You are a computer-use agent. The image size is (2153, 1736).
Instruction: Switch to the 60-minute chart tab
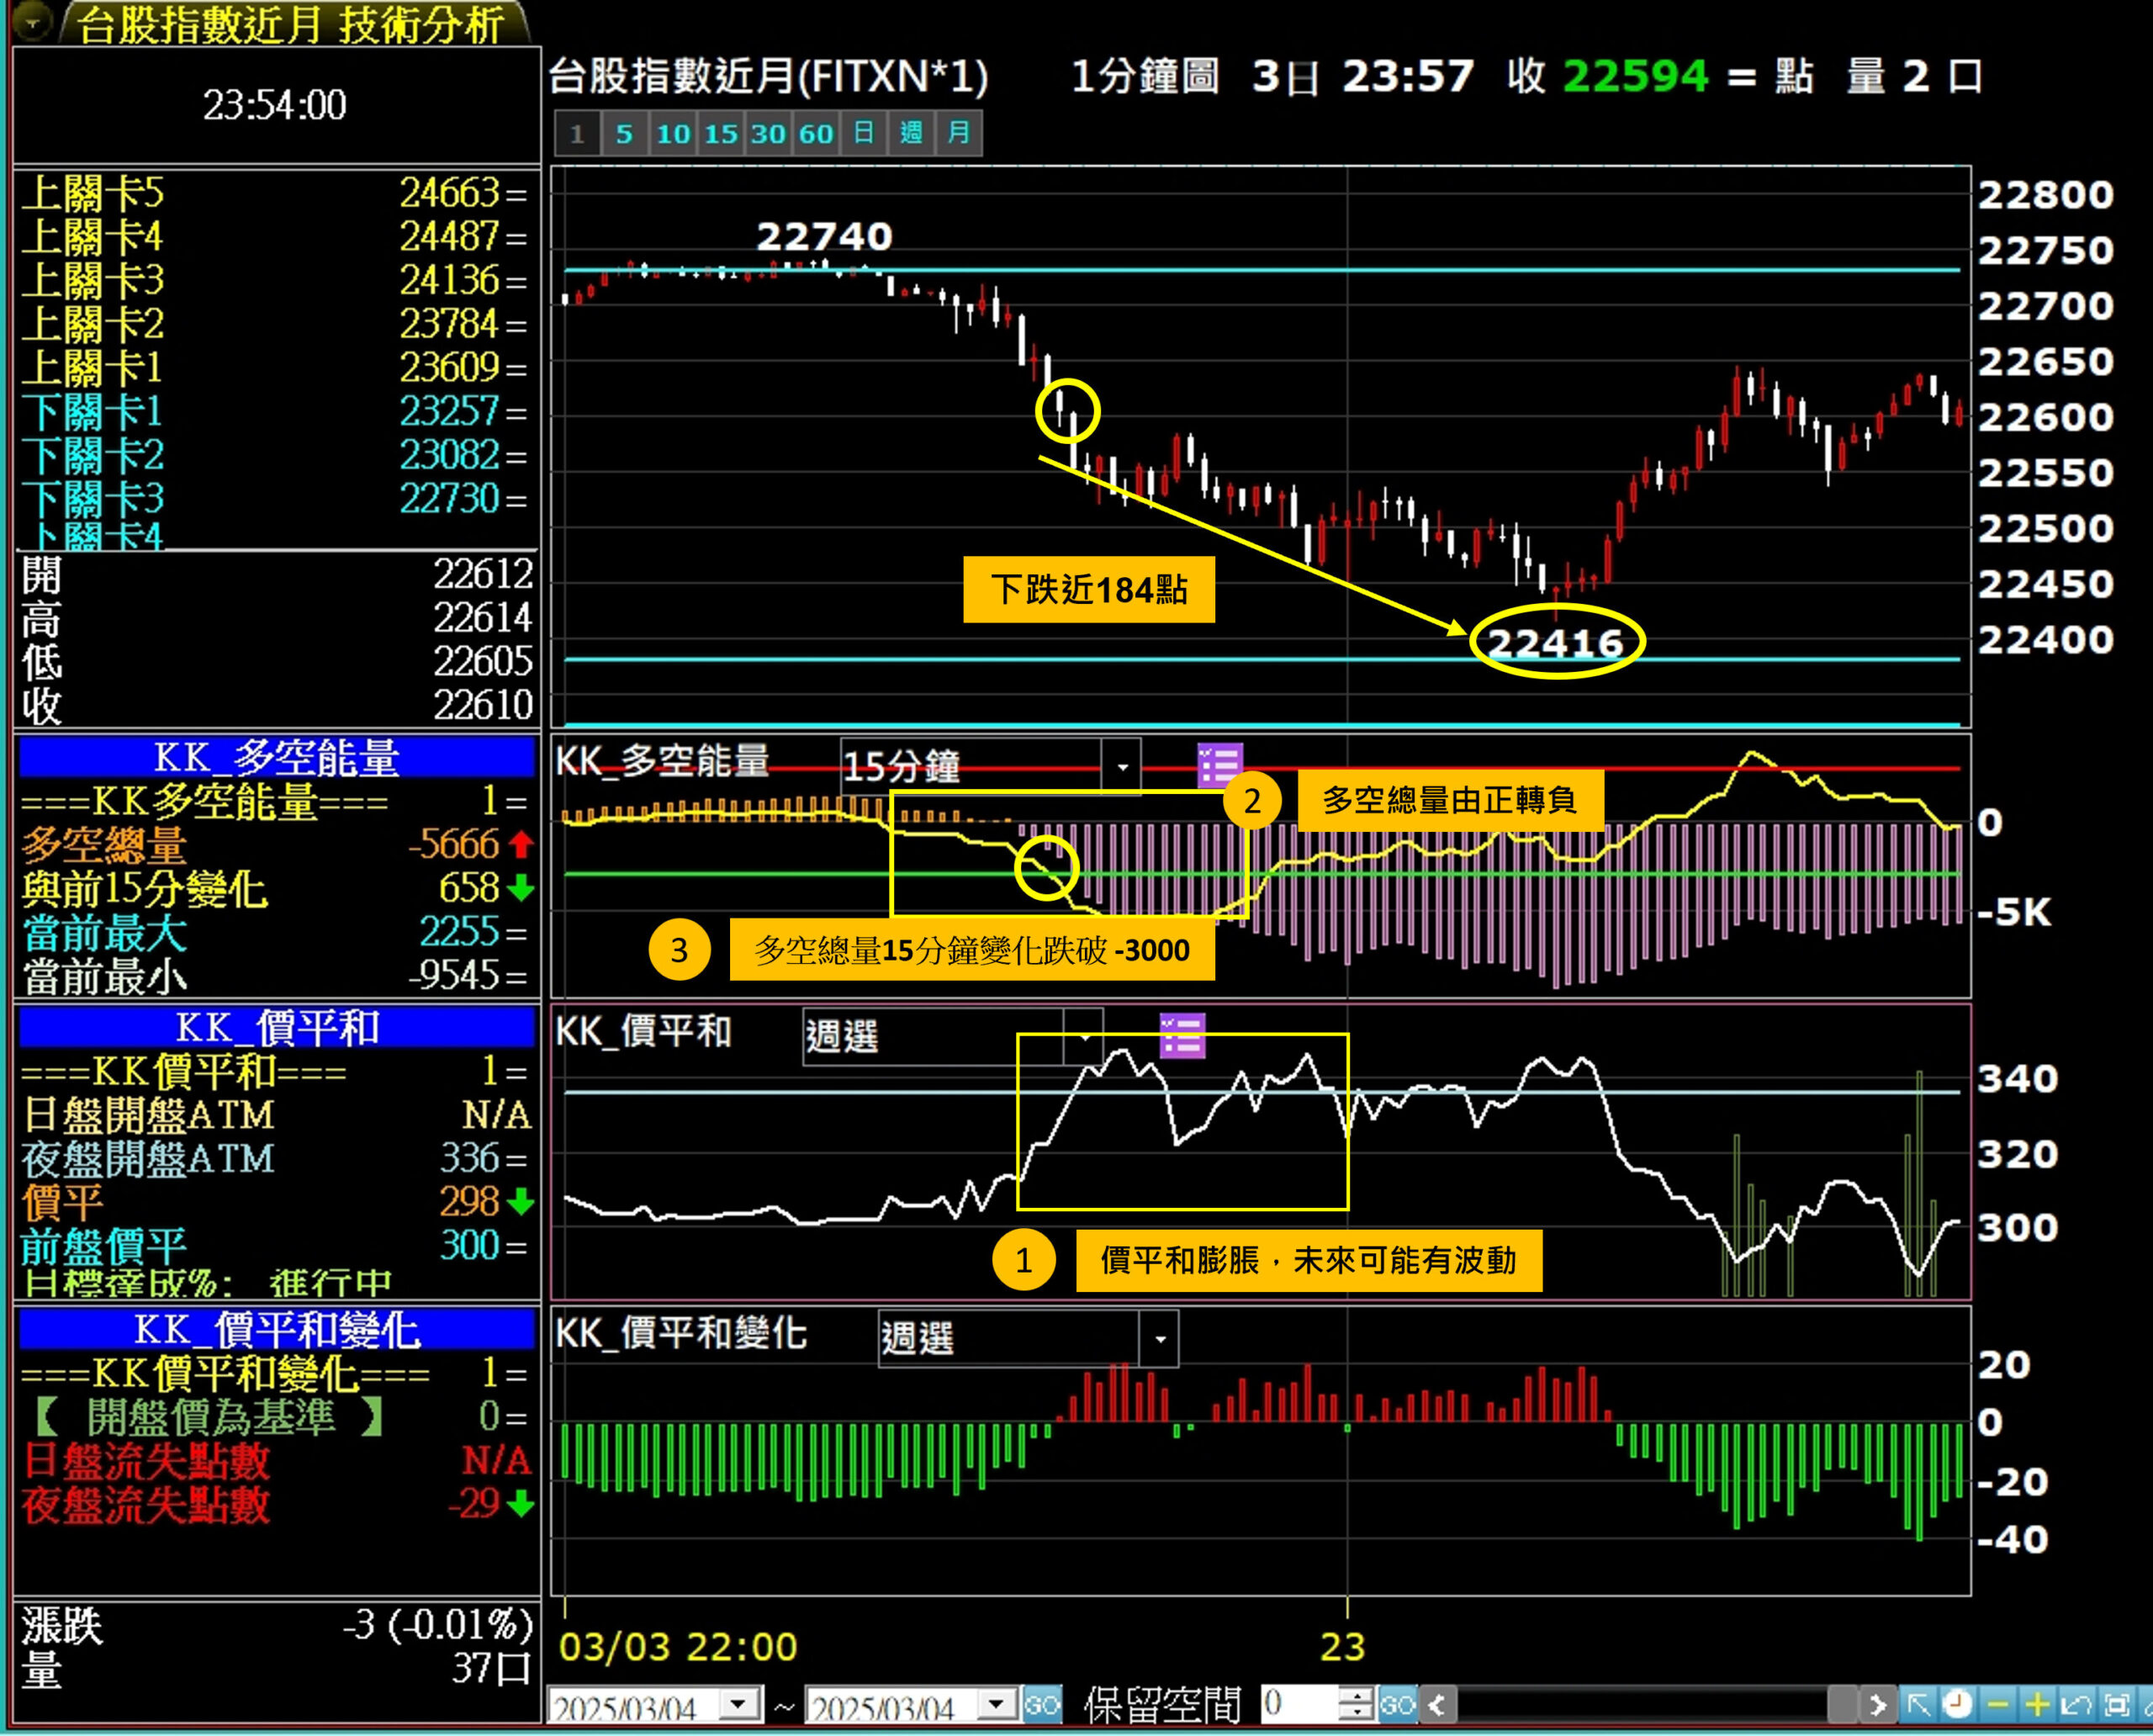click(816, 133)
